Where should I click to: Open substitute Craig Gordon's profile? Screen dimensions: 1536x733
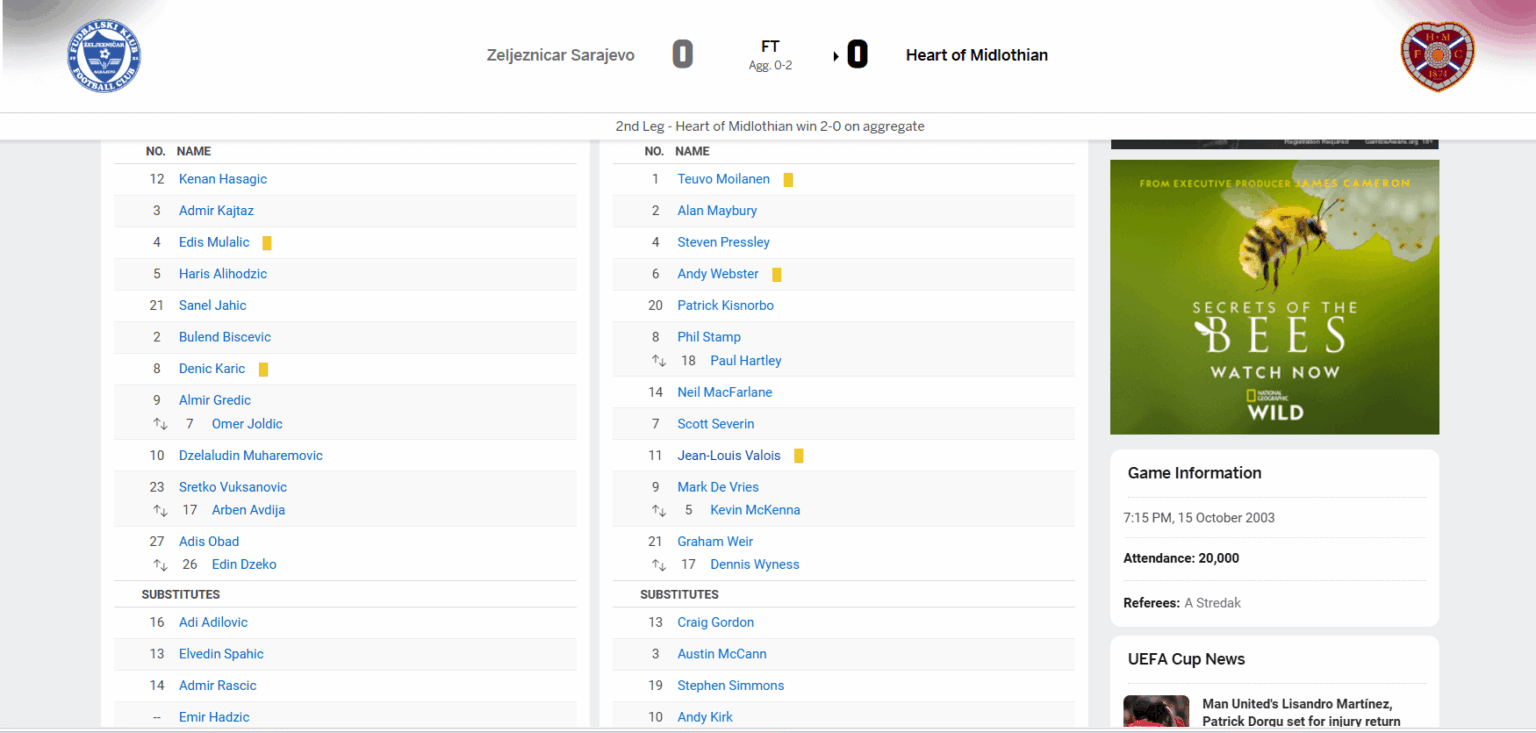[x=715, y=622]
